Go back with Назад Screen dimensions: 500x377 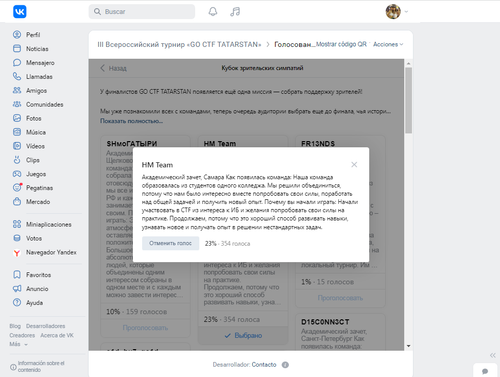[x=113, y=68]
